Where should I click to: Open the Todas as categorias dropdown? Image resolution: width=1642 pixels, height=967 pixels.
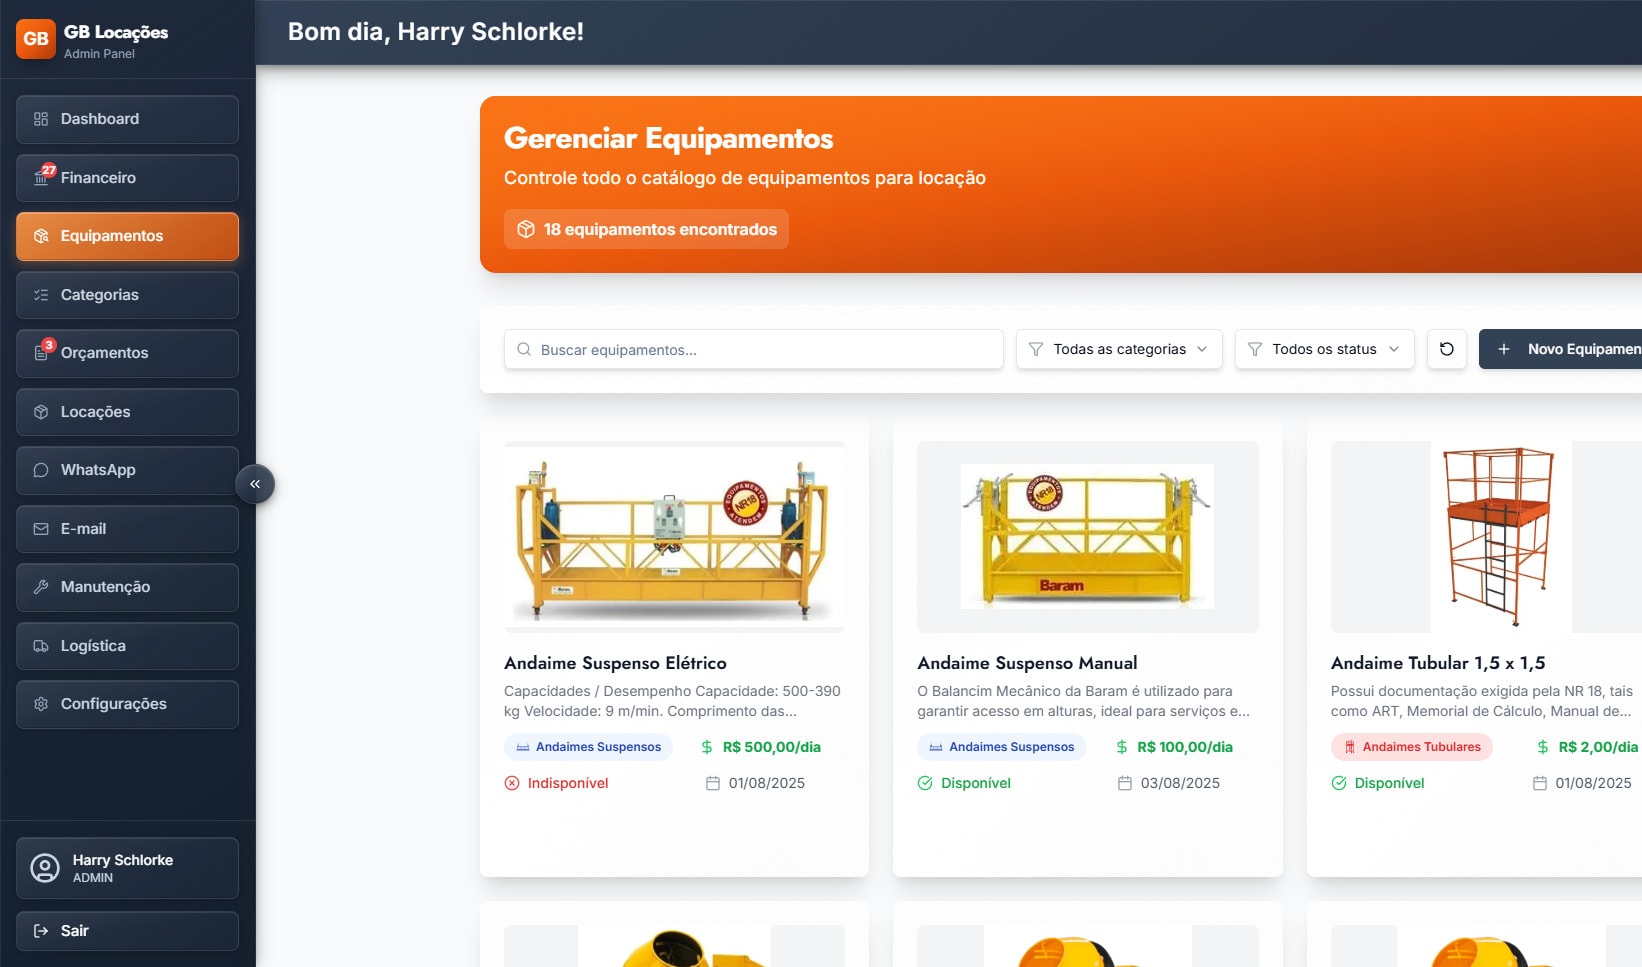pyautogui.click(x=1119, y=349)
